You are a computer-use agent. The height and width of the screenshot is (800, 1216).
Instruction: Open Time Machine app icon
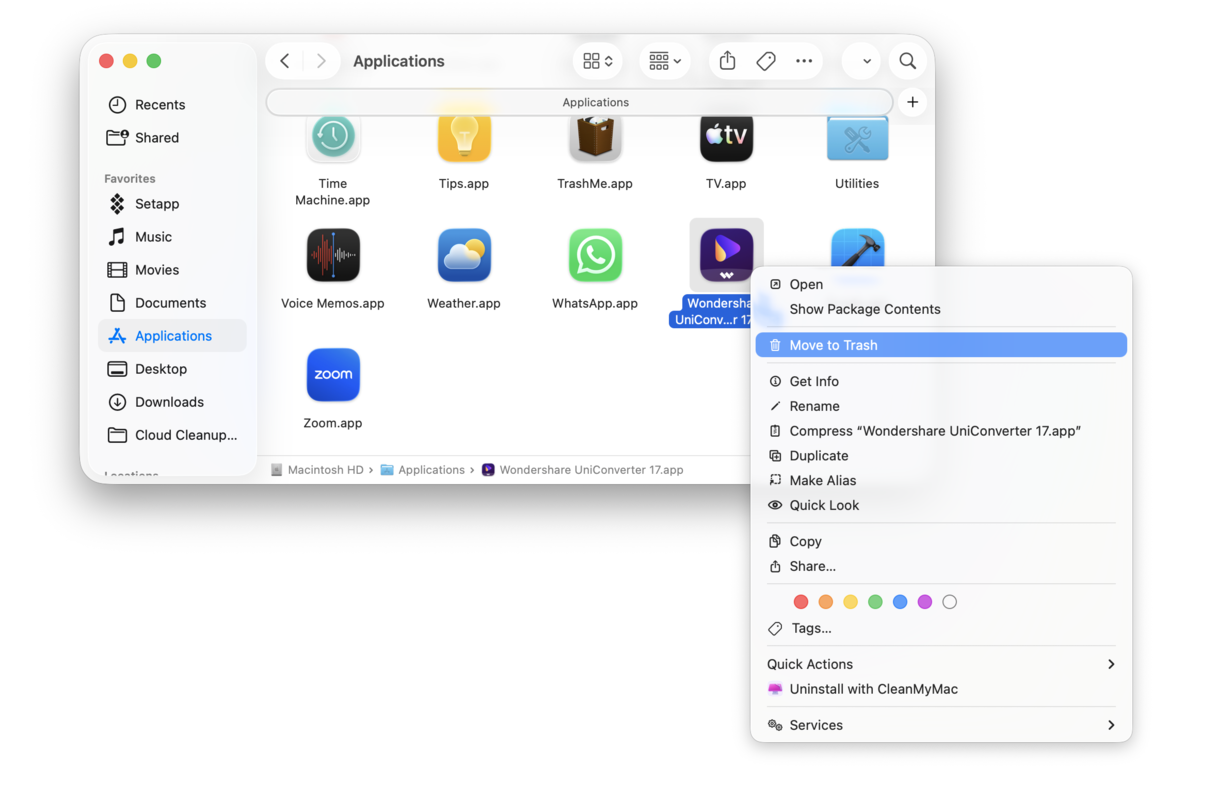333,137
